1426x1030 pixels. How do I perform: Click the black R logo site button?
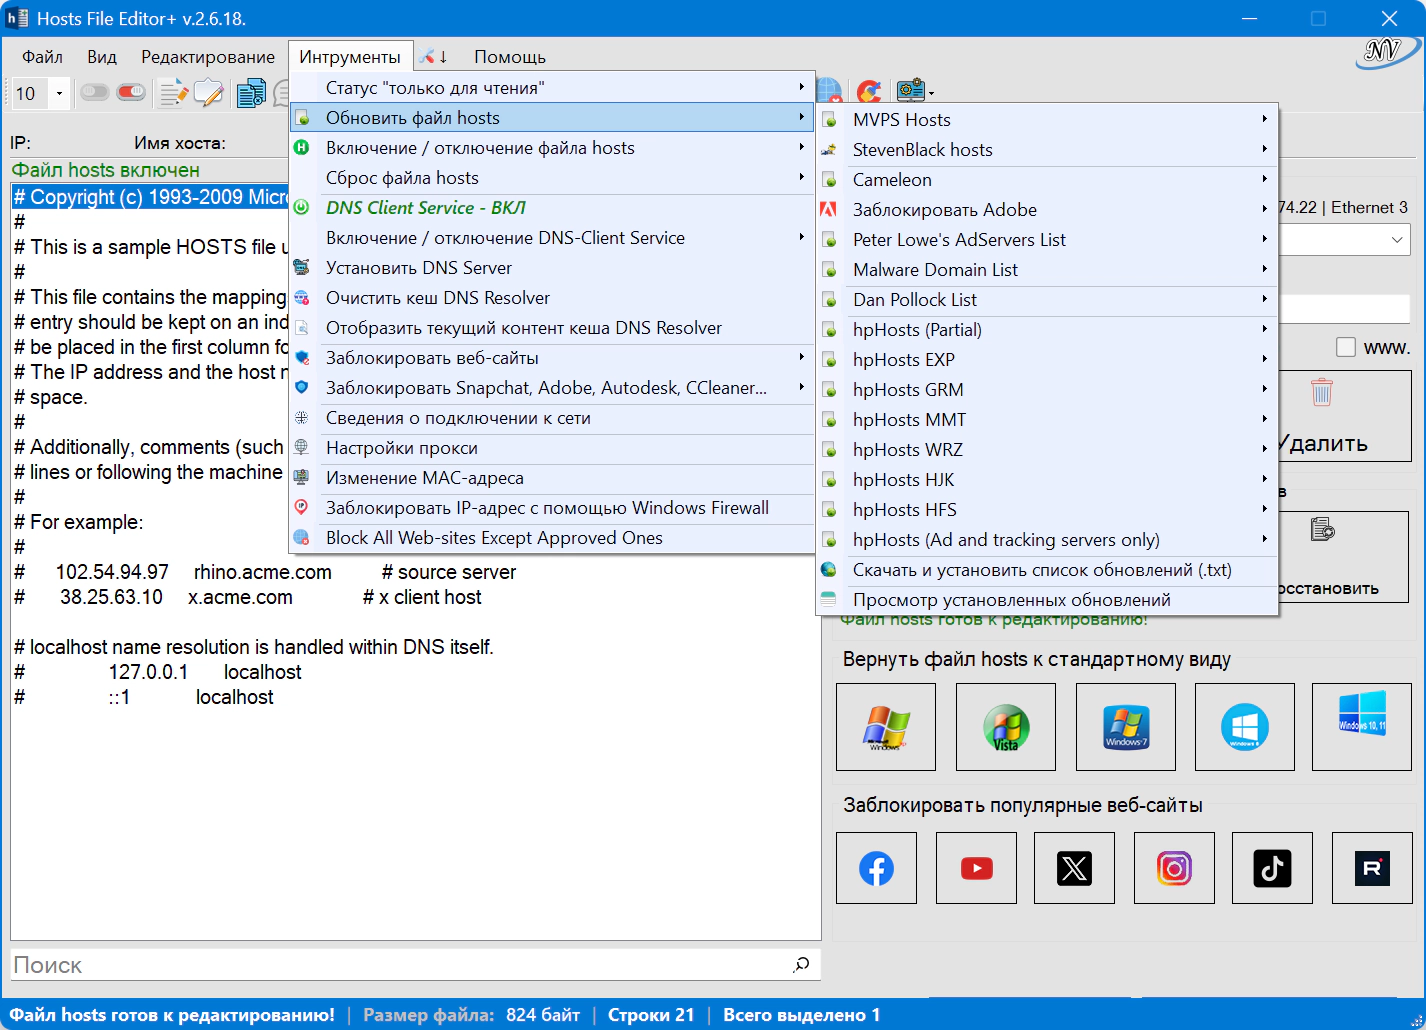pos(1372,868)
